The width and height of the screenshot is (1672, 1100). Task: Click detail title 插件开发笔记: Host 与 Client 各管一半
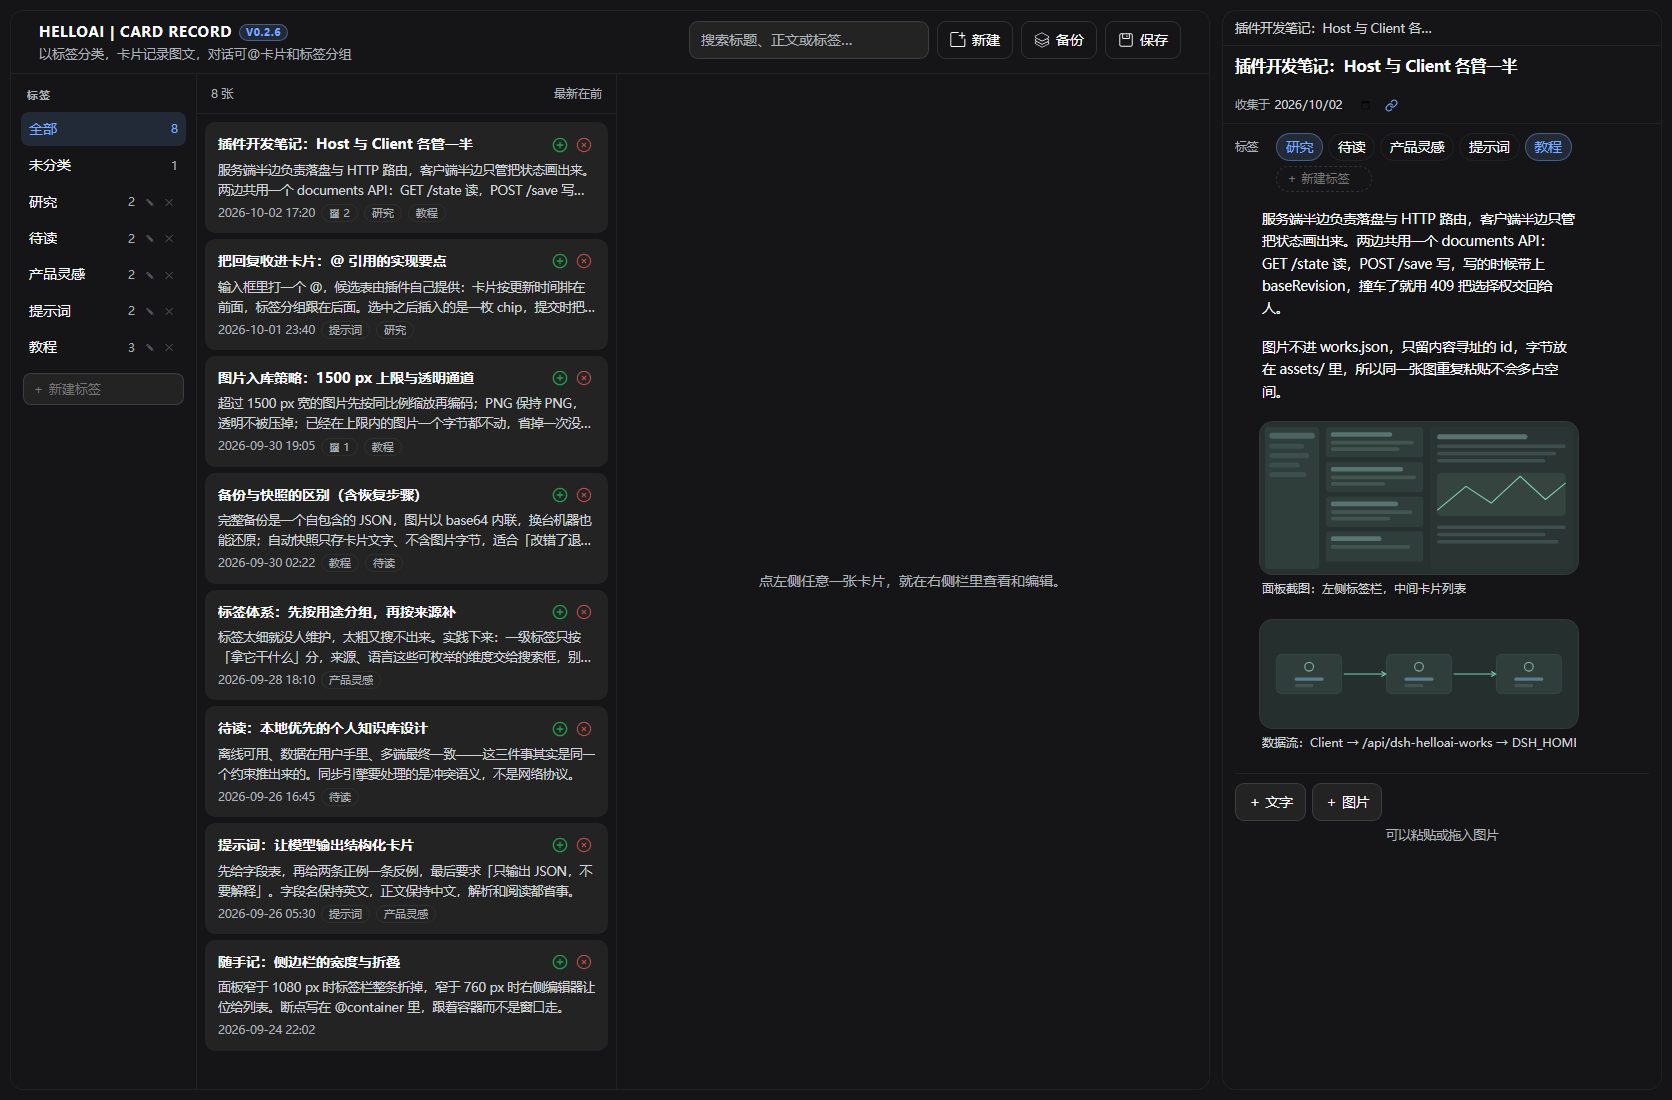coord(1376,67)
